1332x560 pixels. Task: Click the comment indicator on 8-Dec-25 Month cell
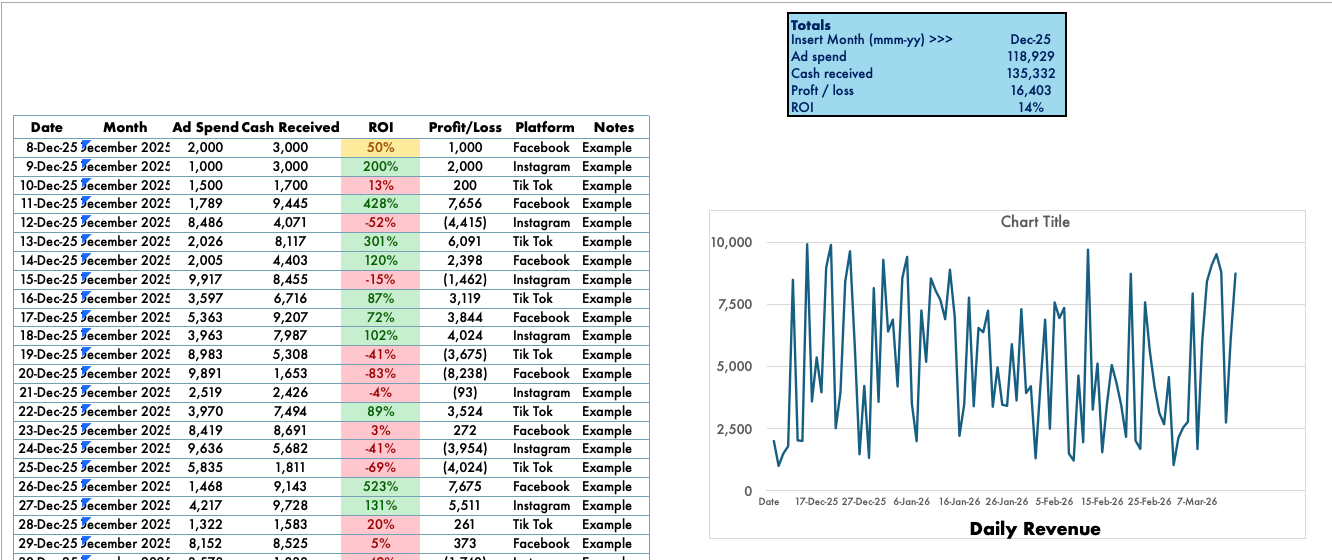tap(84, 144)
